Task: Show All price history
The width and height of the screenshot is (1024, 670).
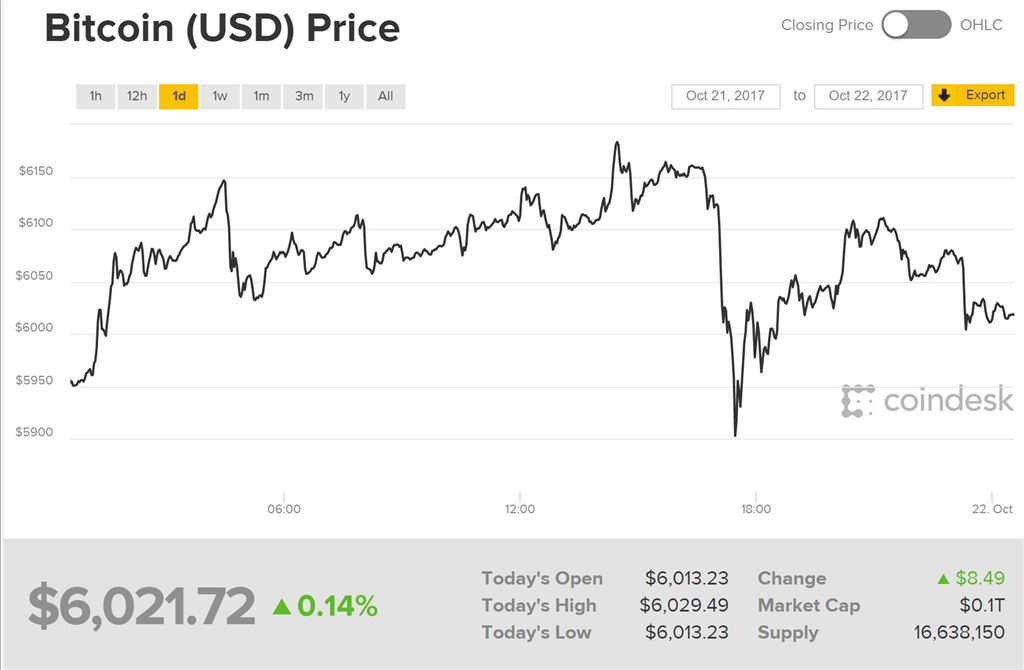Action: tap(386, 96)
